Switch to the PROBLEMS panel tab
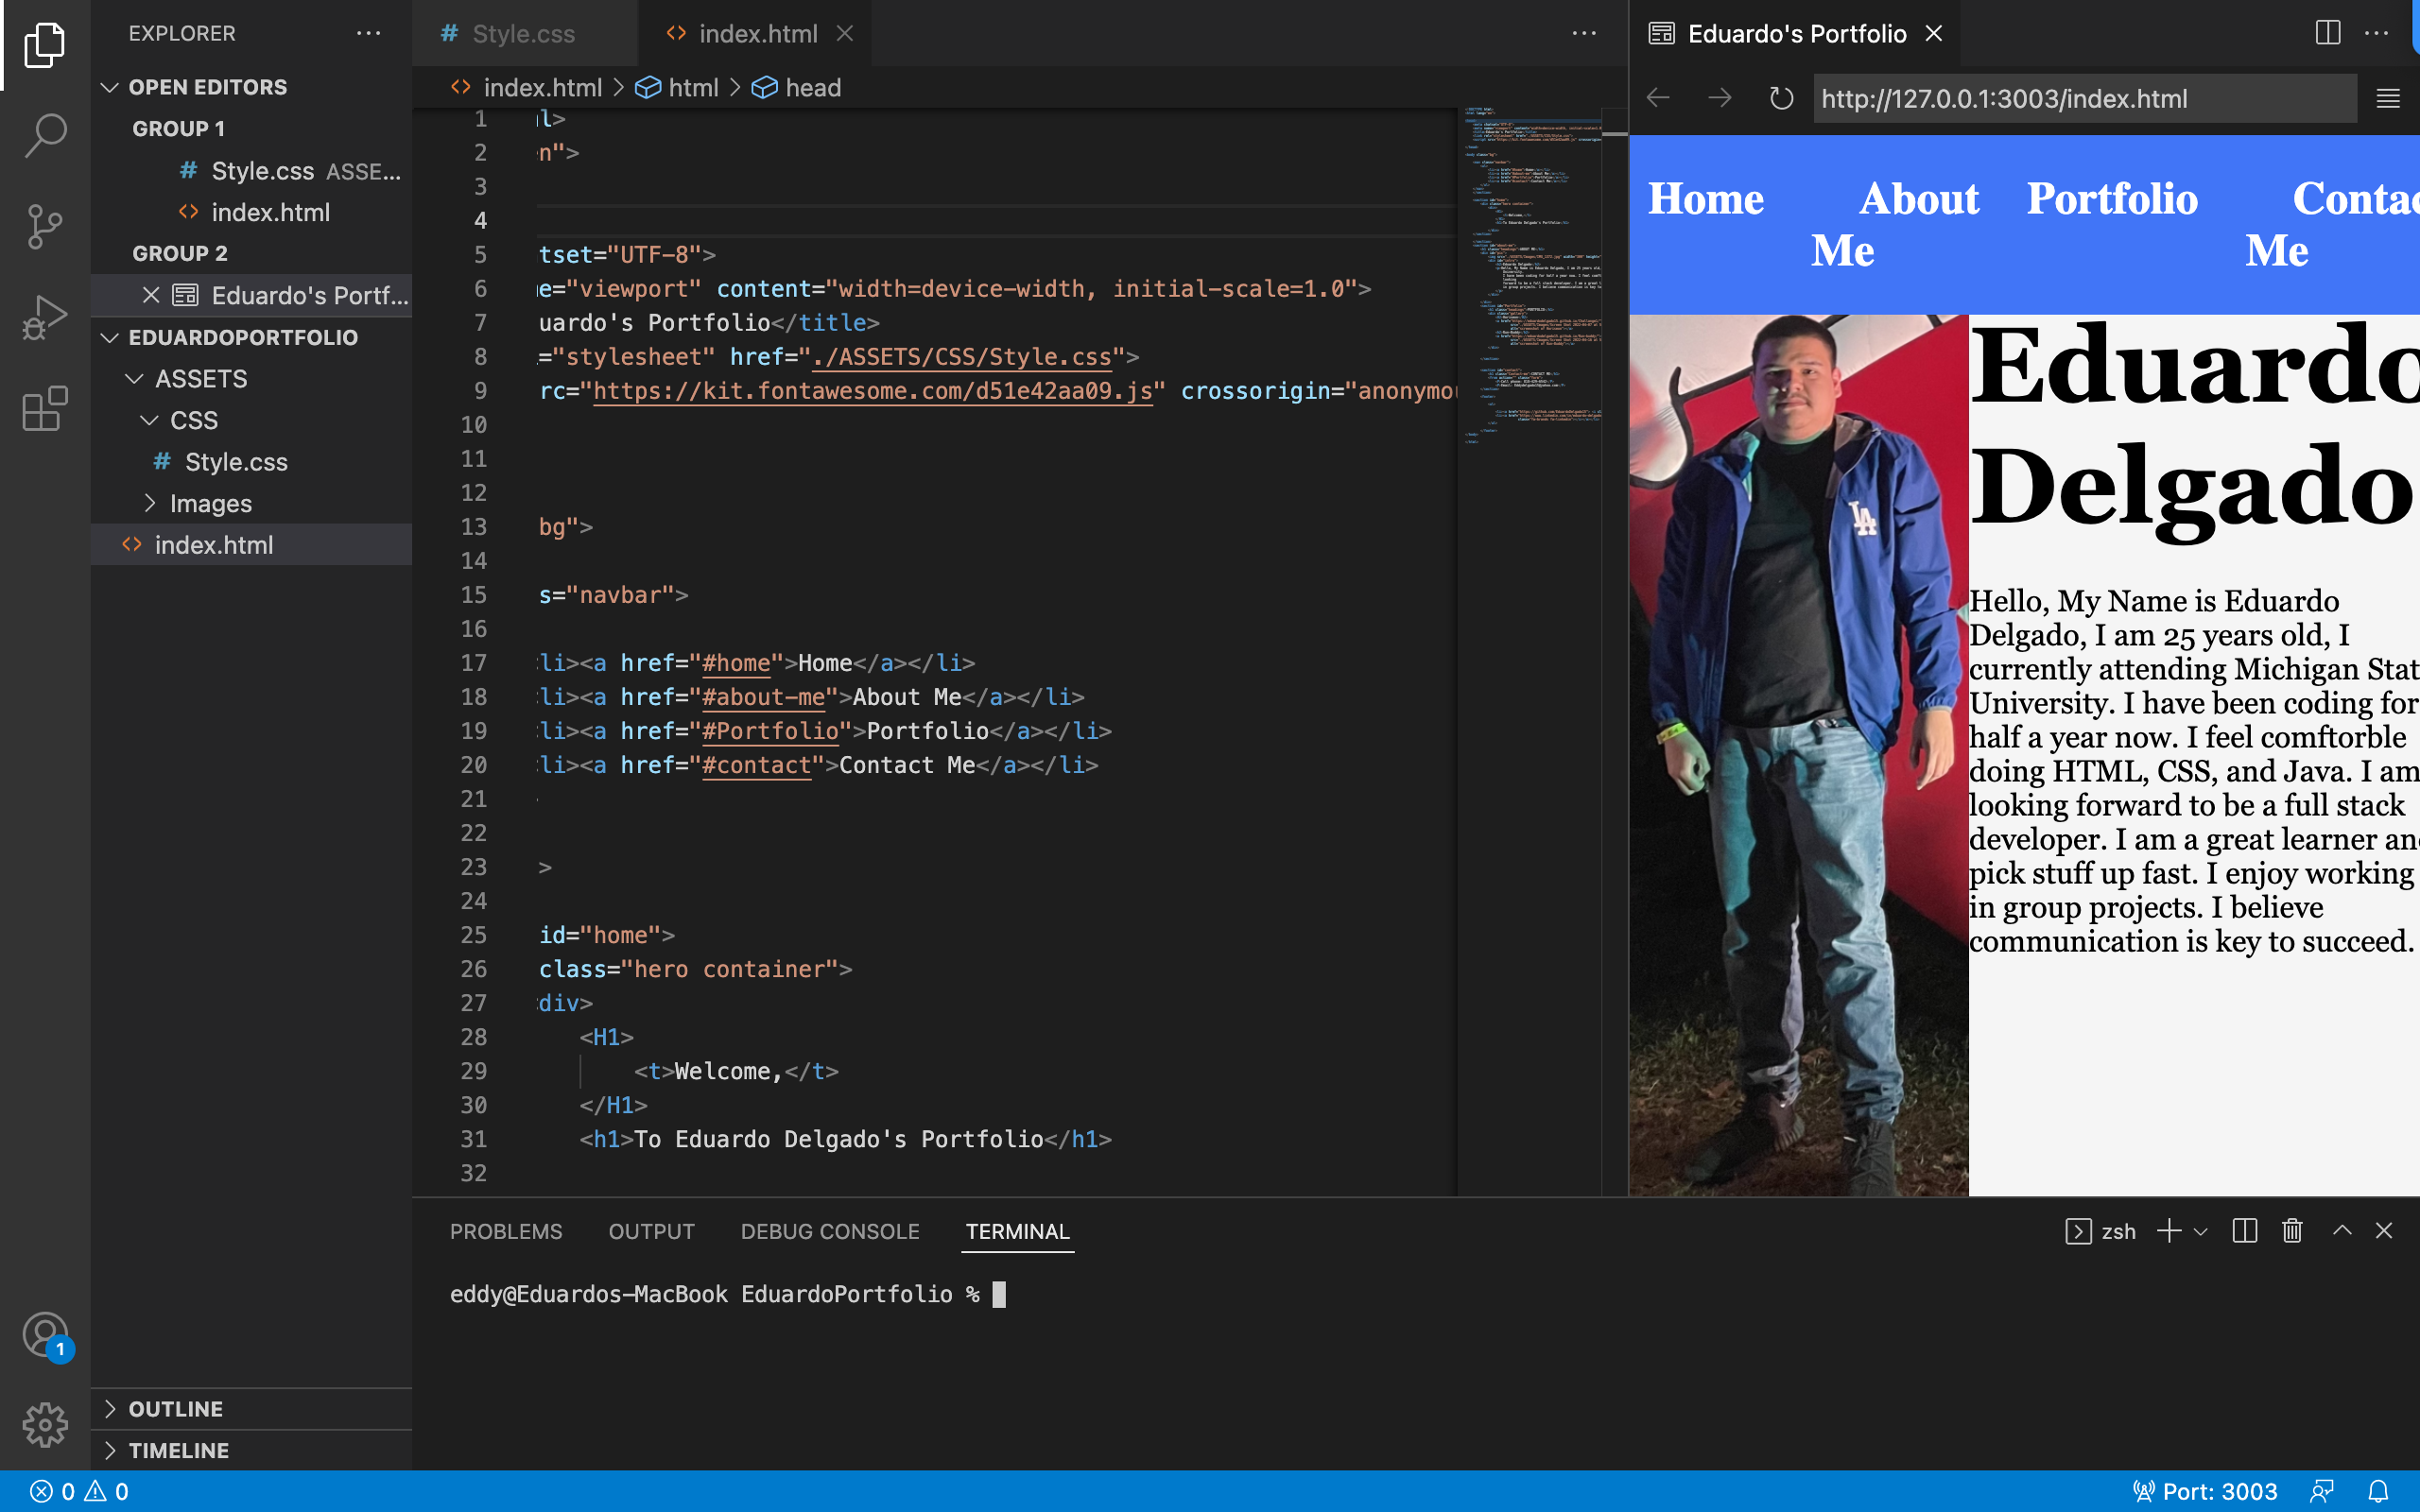Screen dimensions: 2420x1512 click(x=506, y=1231)
